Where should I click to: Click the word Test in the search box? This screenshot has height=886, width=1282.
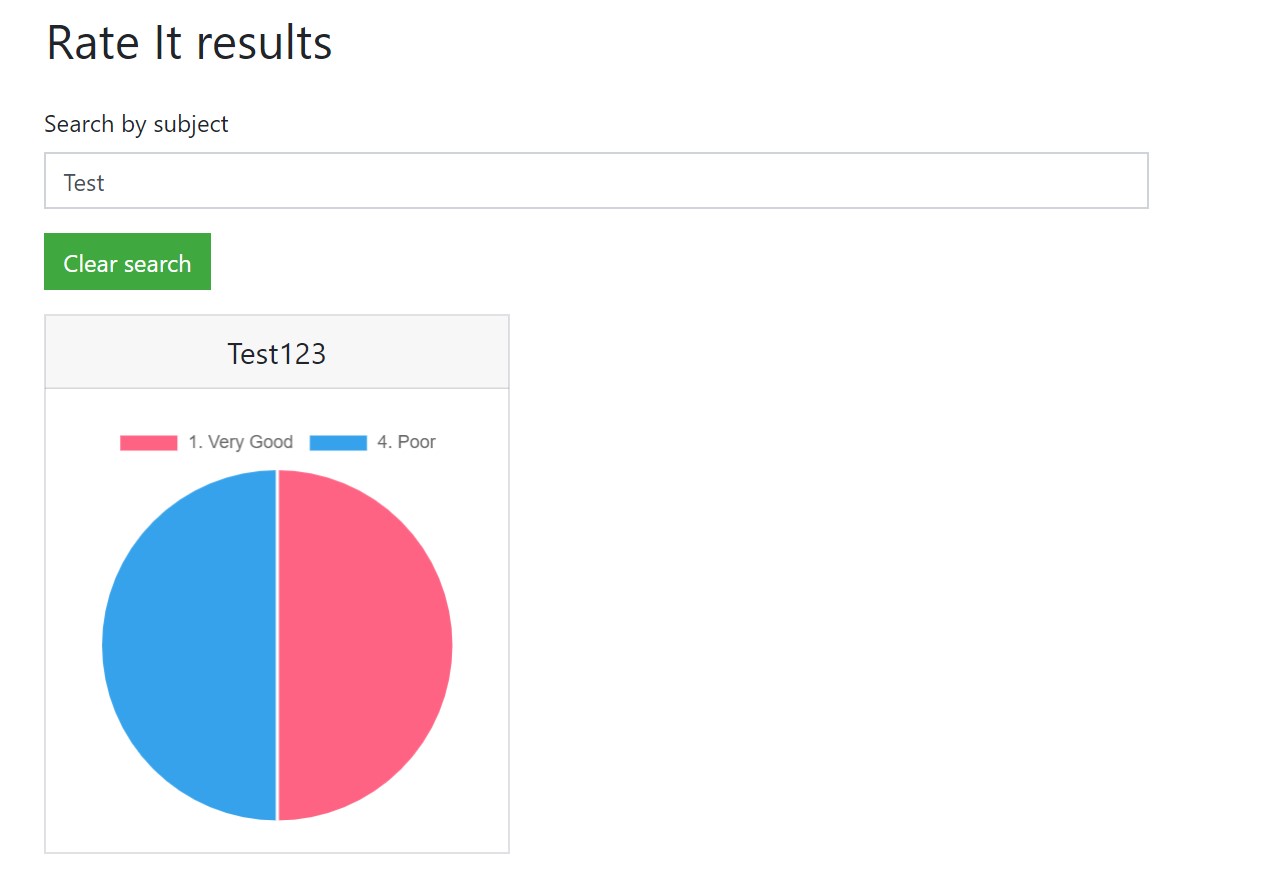pos(84,183)
